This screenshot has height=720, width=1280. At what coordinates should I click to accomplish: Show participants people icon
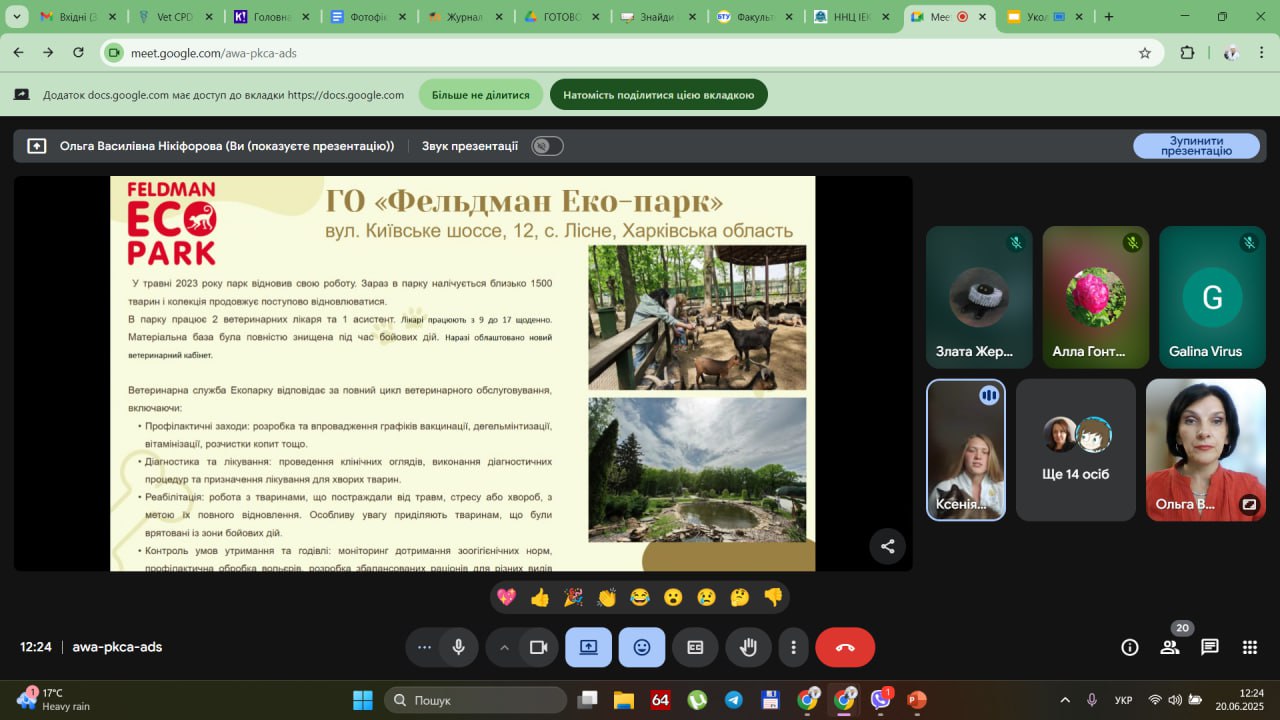(x=1170, y=647)
